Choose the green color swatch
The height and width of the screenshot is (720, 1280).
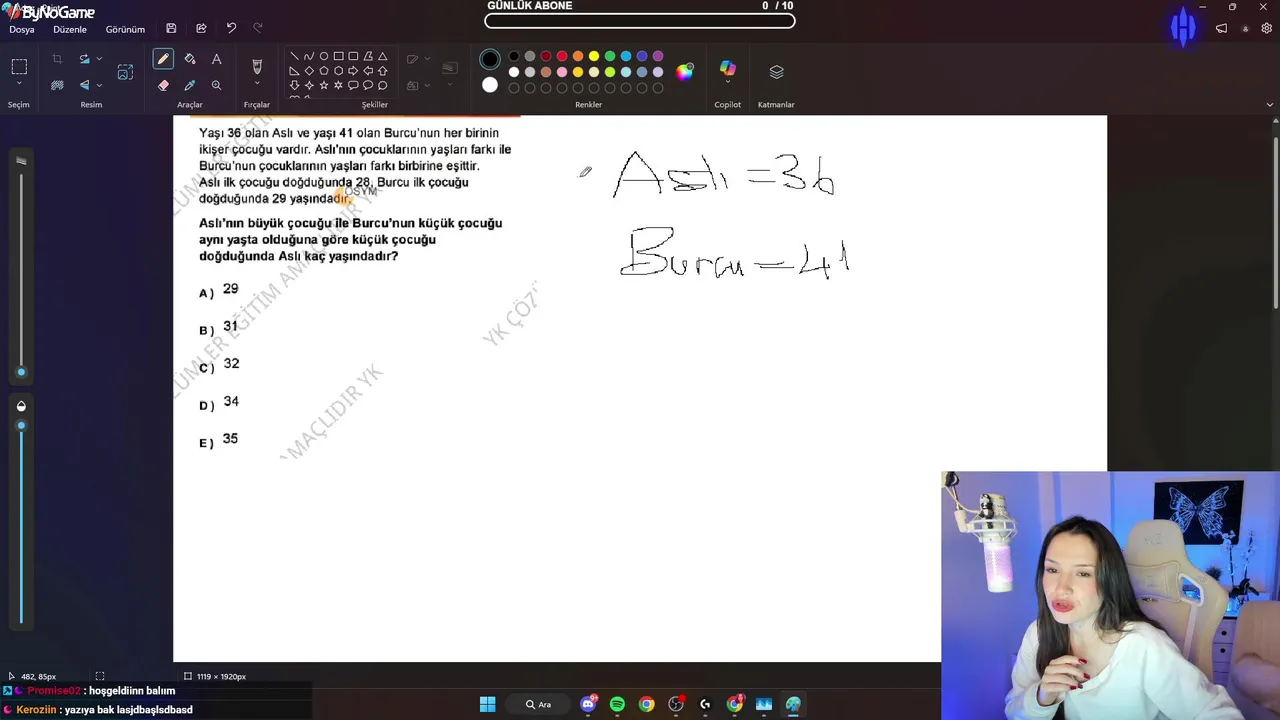tap(610, 56)
